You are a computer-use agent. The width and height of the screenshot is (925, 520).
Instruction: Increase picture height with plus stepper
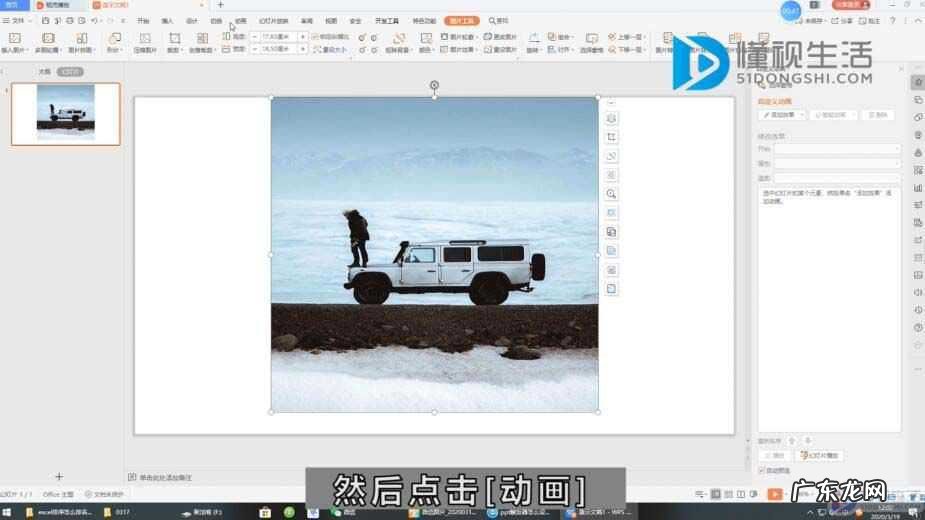303,37
